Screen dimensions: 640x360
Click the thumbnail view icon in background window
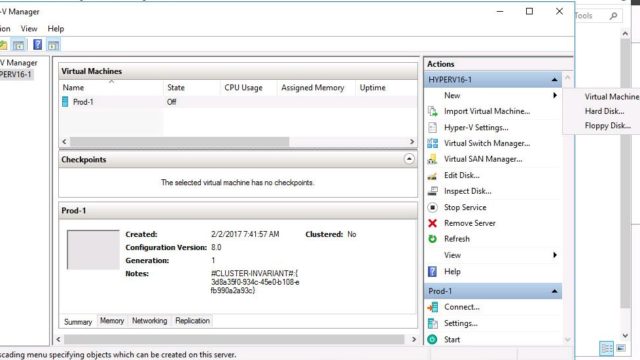[x=621, y=348]
